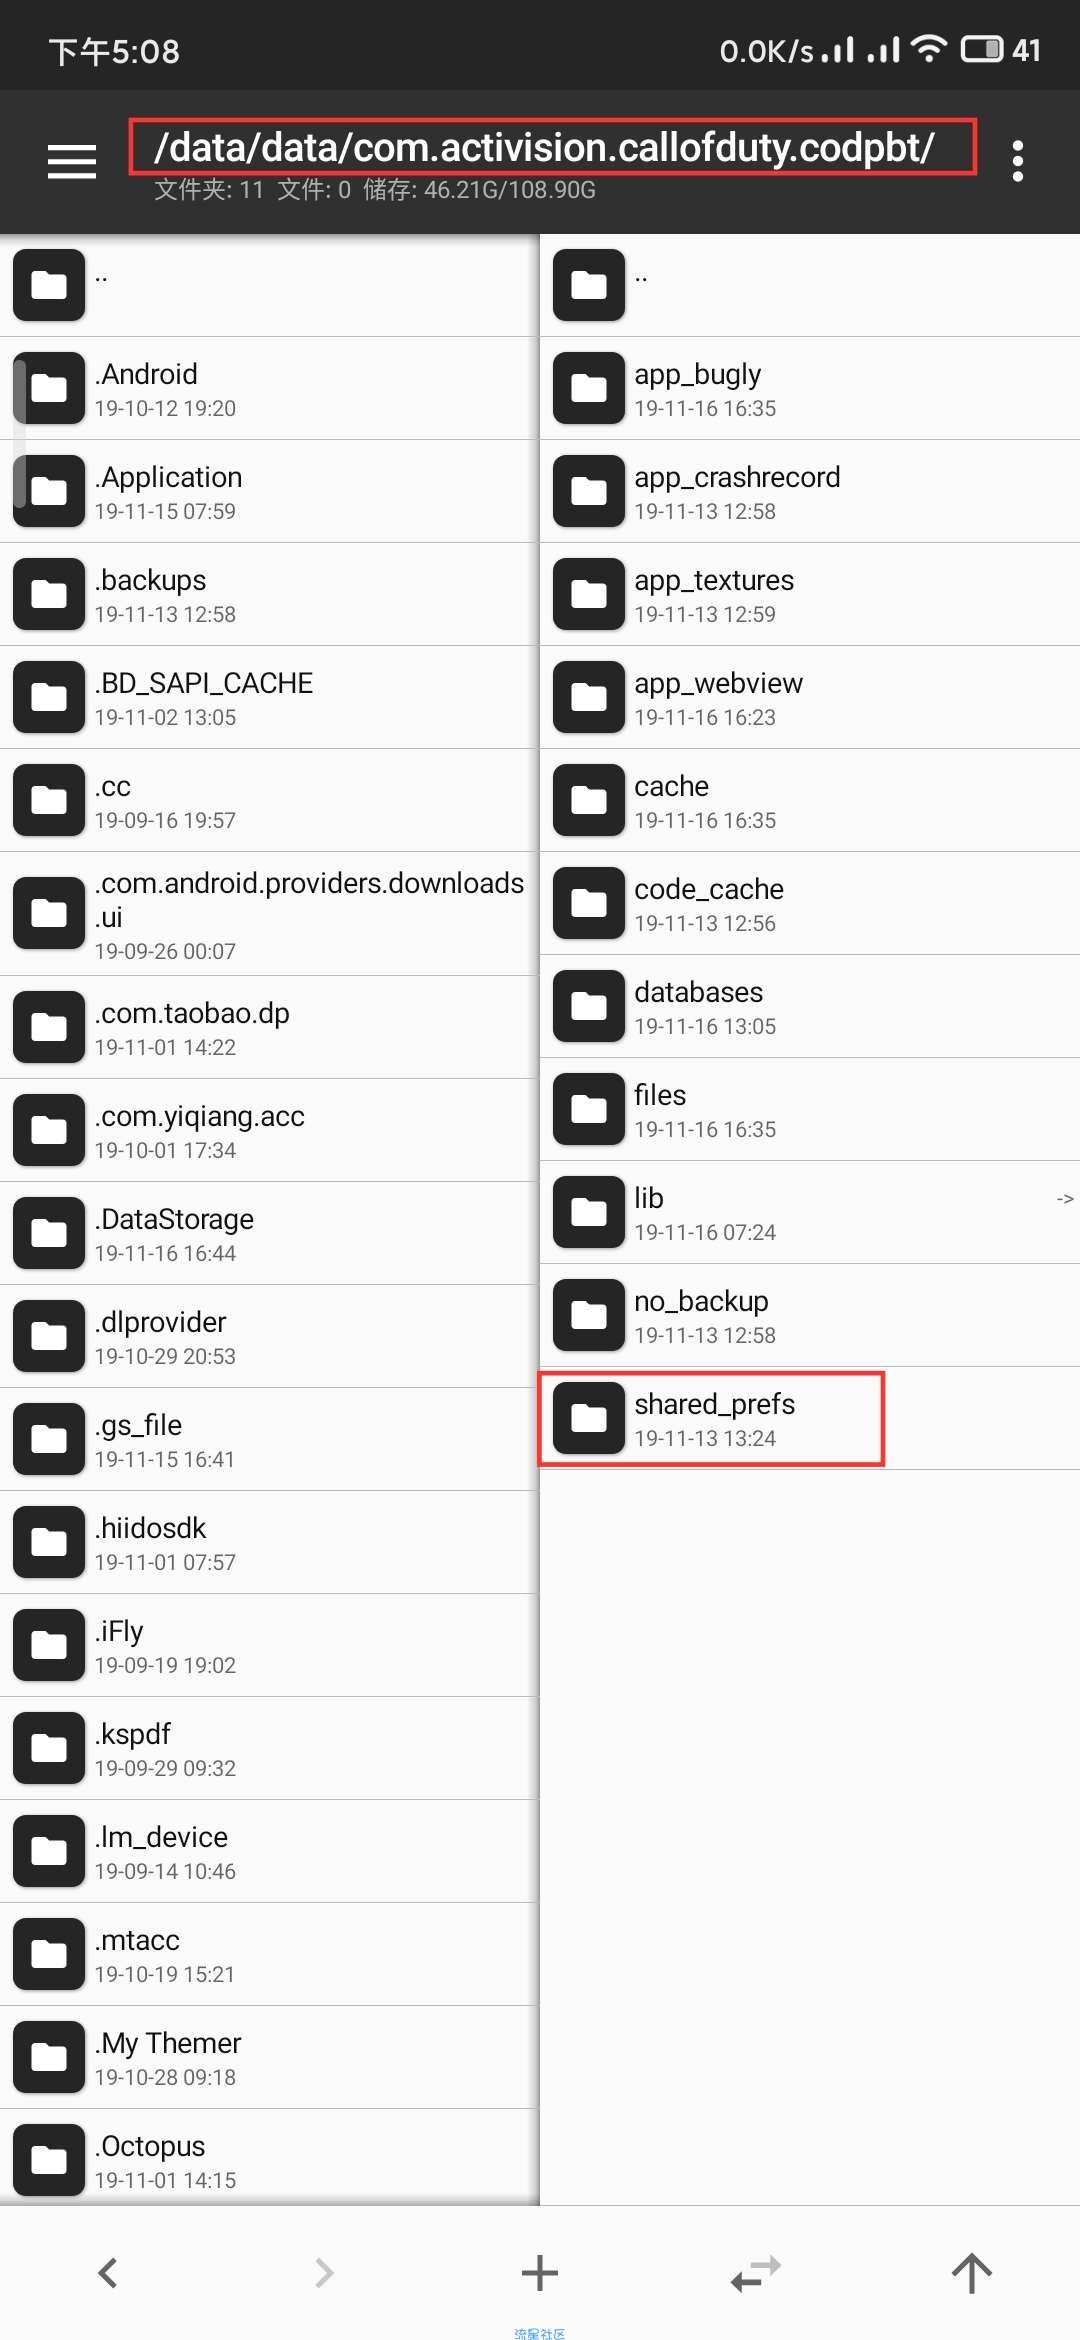Go to parent folder in left pane

[270, 285]
